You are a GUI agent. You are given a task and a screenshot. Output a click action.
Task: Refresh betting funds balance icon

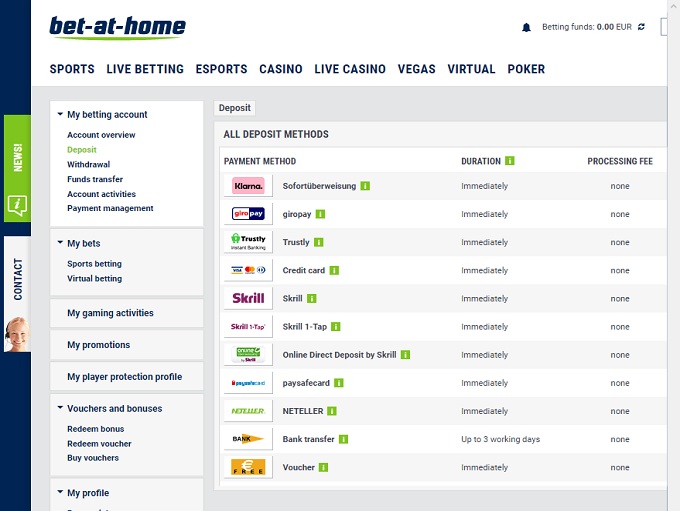pos(641,27)
